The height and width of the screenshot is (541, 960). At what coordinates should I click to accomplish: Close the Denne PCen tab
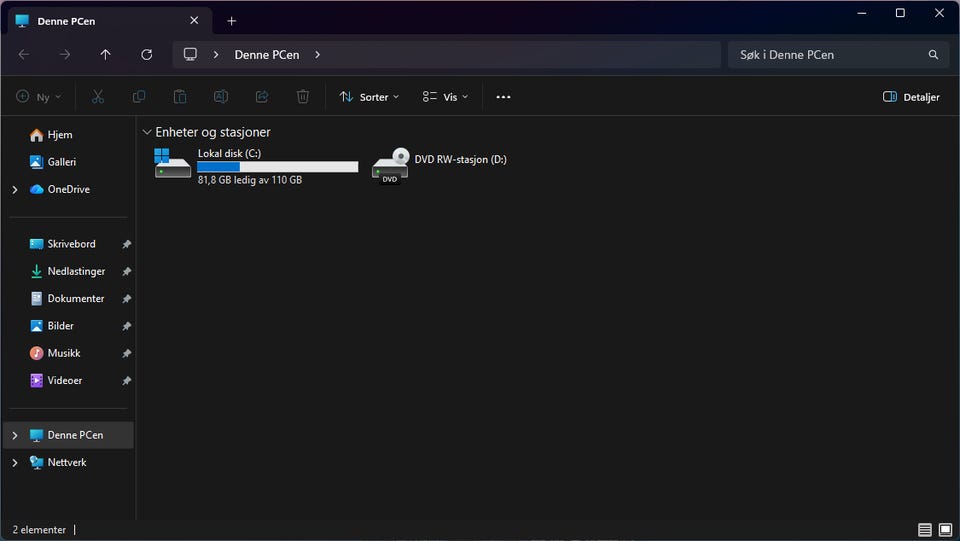pyautogui.click(x=194, y=21)
